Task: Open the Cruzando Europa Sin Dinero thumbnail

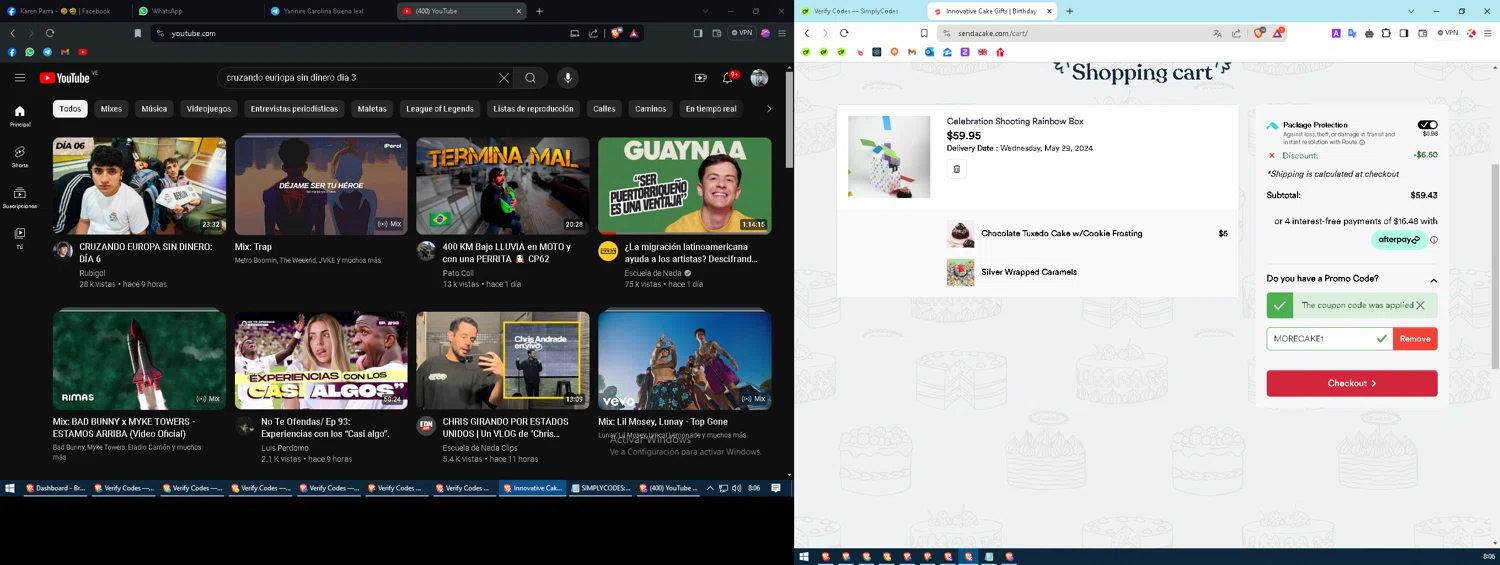Action: tap(139, 186)
